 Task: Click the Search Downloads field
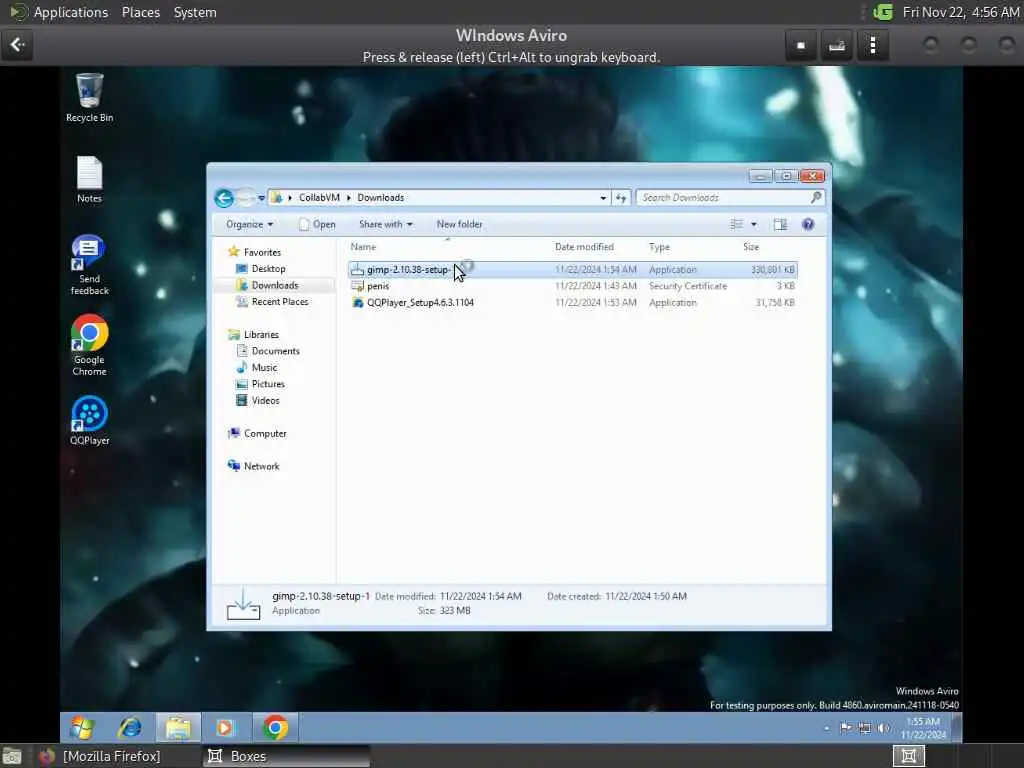(x=724, y=197)
